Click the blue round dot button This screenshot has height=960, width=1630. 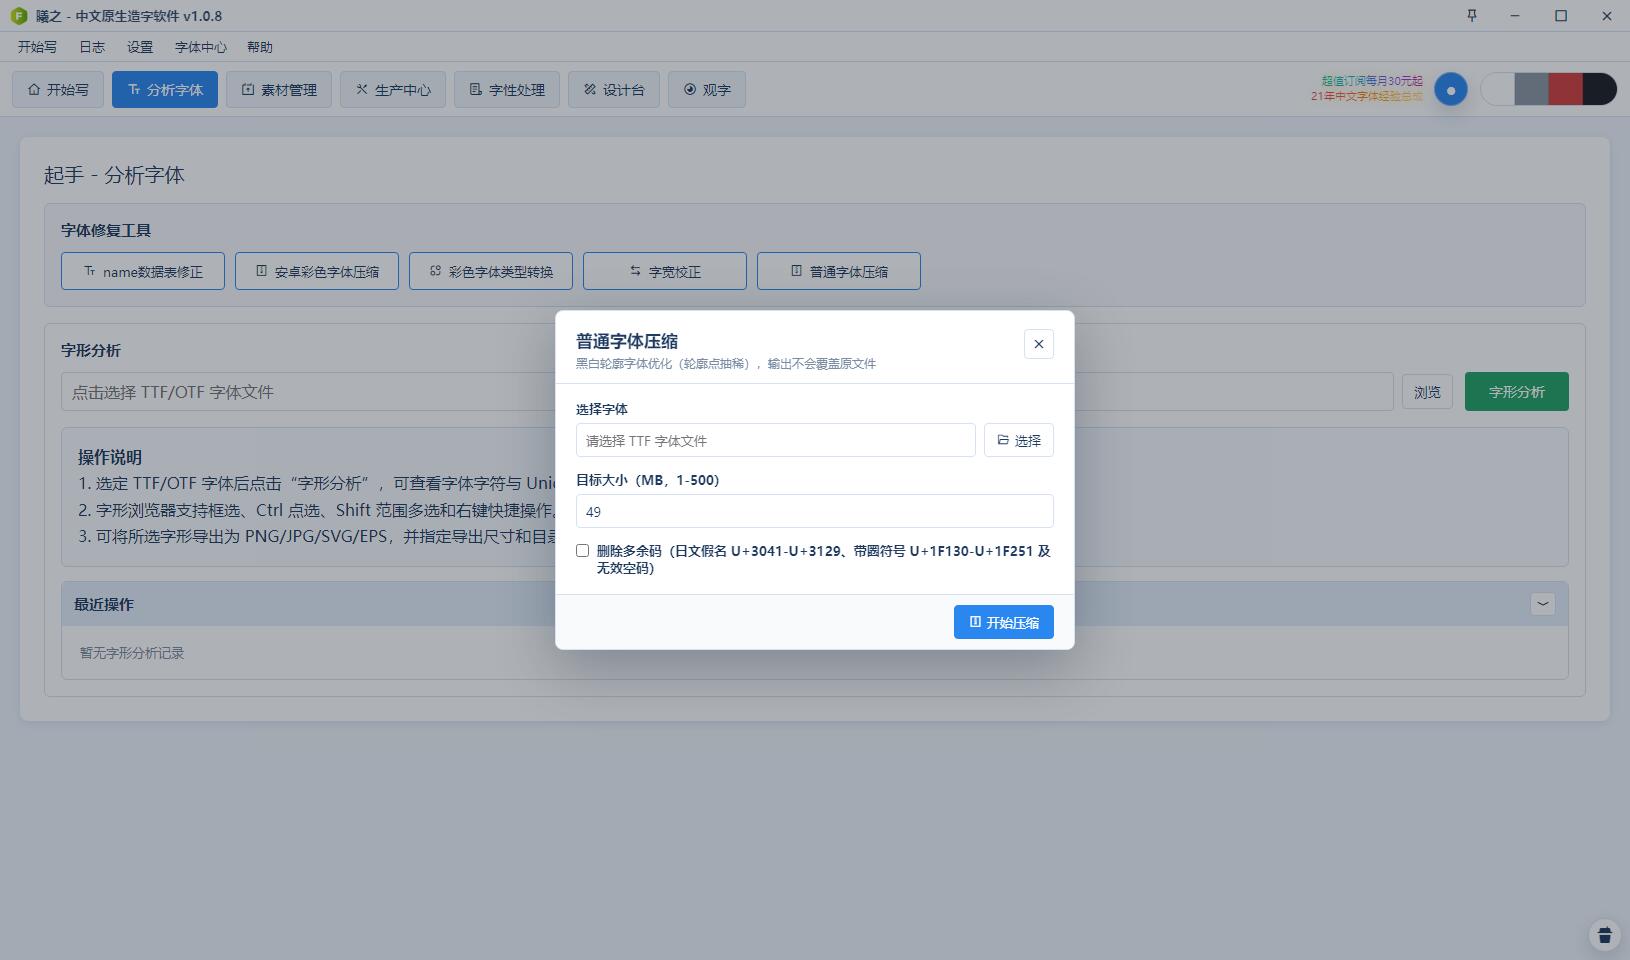1450,90
